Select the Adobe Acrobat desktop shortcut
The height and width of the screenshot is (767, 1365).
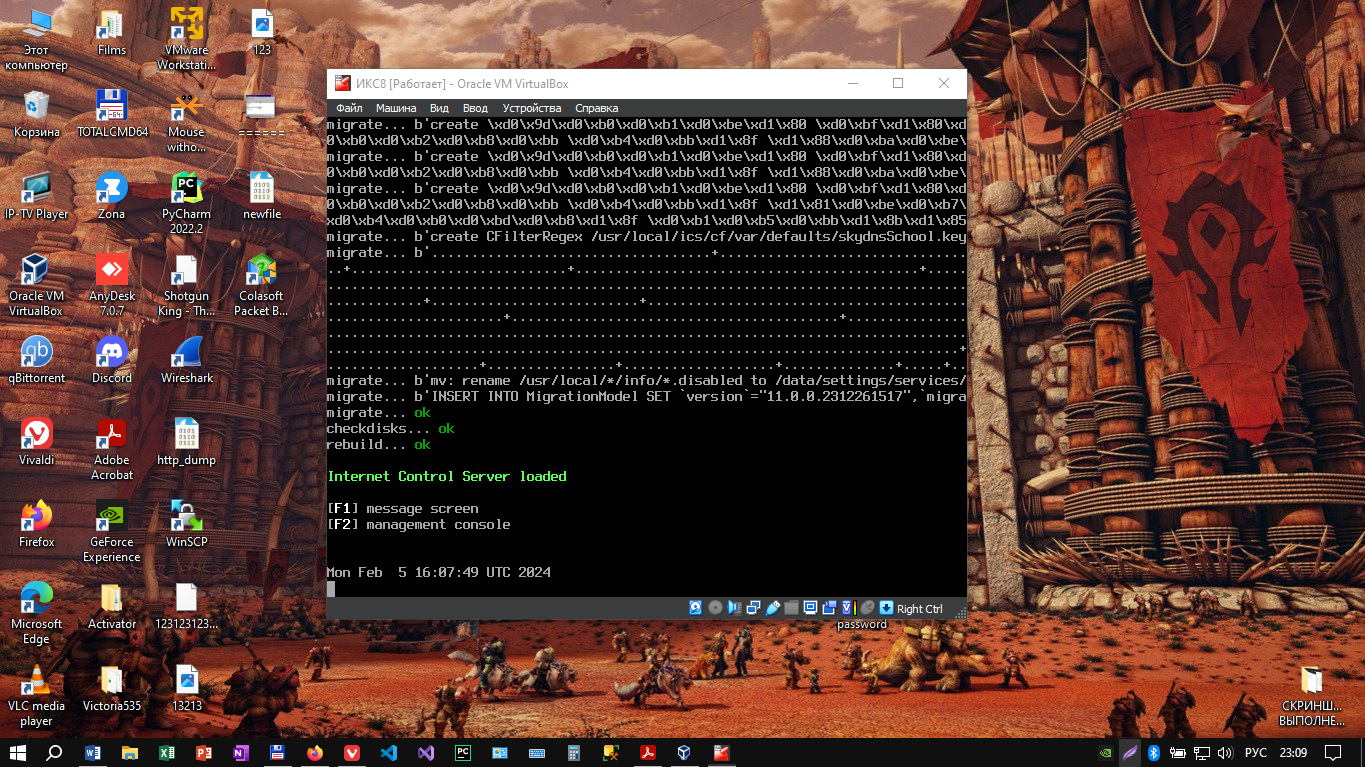(112, 450)
